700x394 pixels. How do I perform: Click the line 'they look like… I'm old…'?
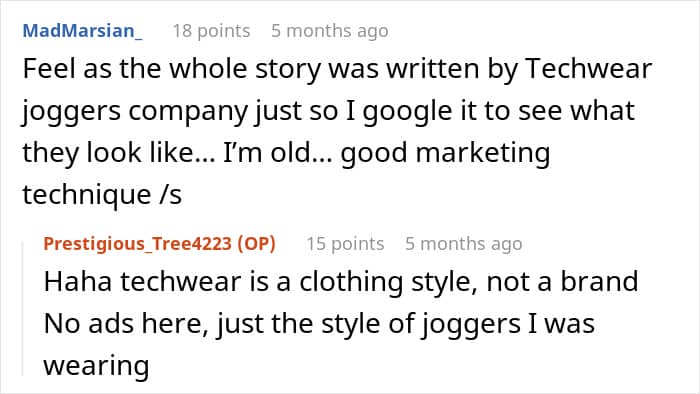[286, 153]
